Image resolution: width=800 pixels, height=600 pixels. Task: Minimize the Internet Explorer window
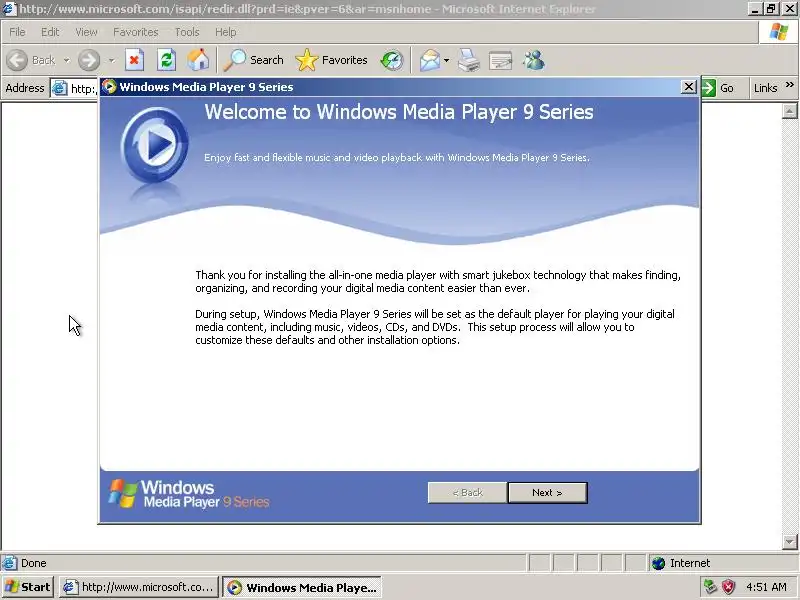point(756,9)
